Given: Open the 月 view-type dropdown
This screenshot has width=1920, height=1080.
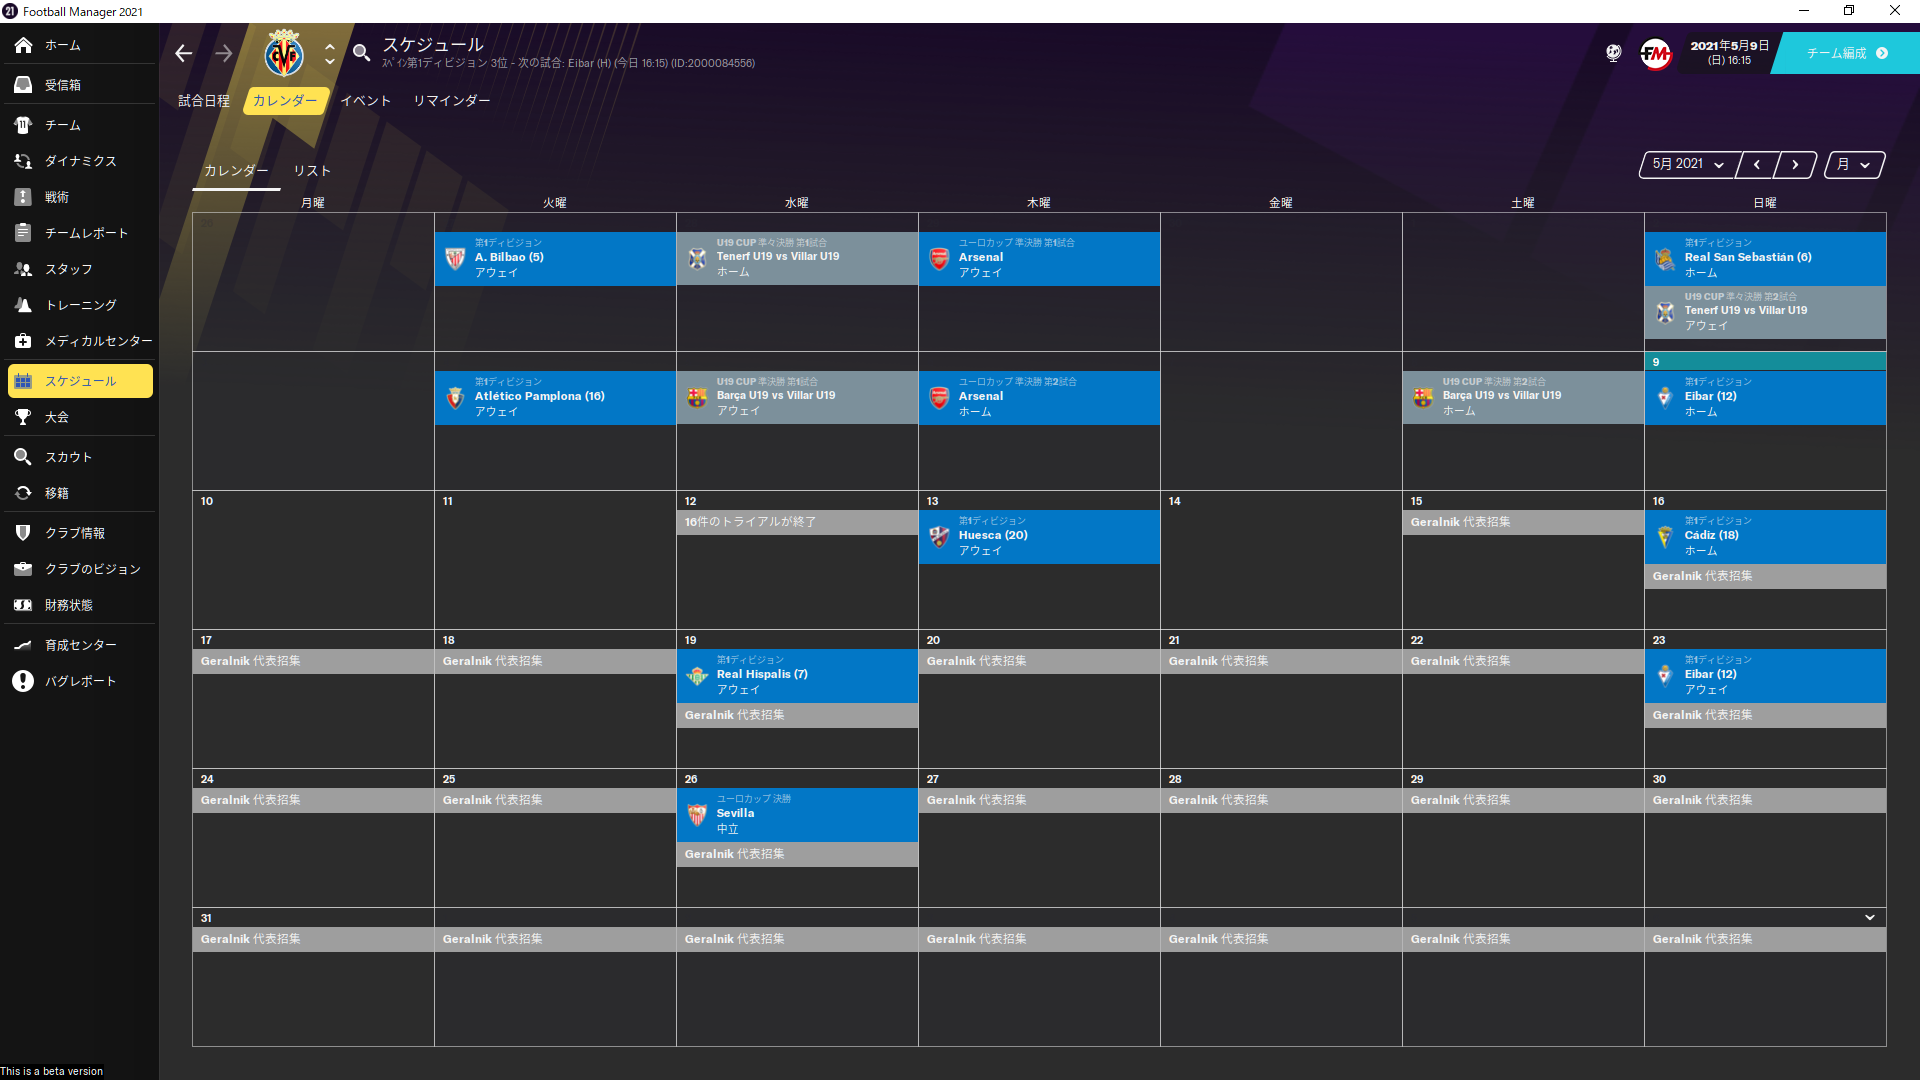Looking at the screenshot, I should coord(1854,164).
